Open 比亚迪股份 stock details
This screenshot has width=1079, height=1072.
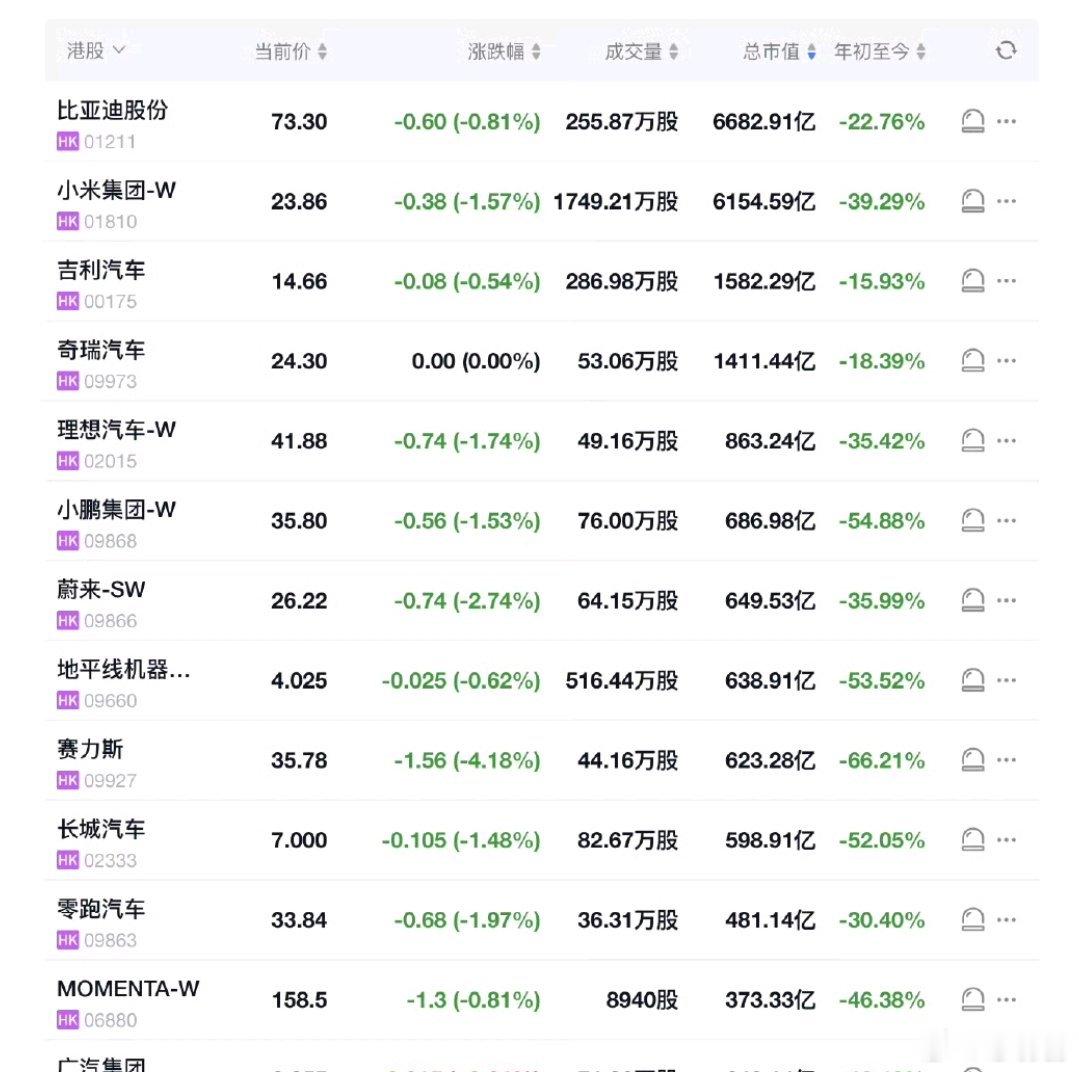pyautogui.click(x=112, y=110)
